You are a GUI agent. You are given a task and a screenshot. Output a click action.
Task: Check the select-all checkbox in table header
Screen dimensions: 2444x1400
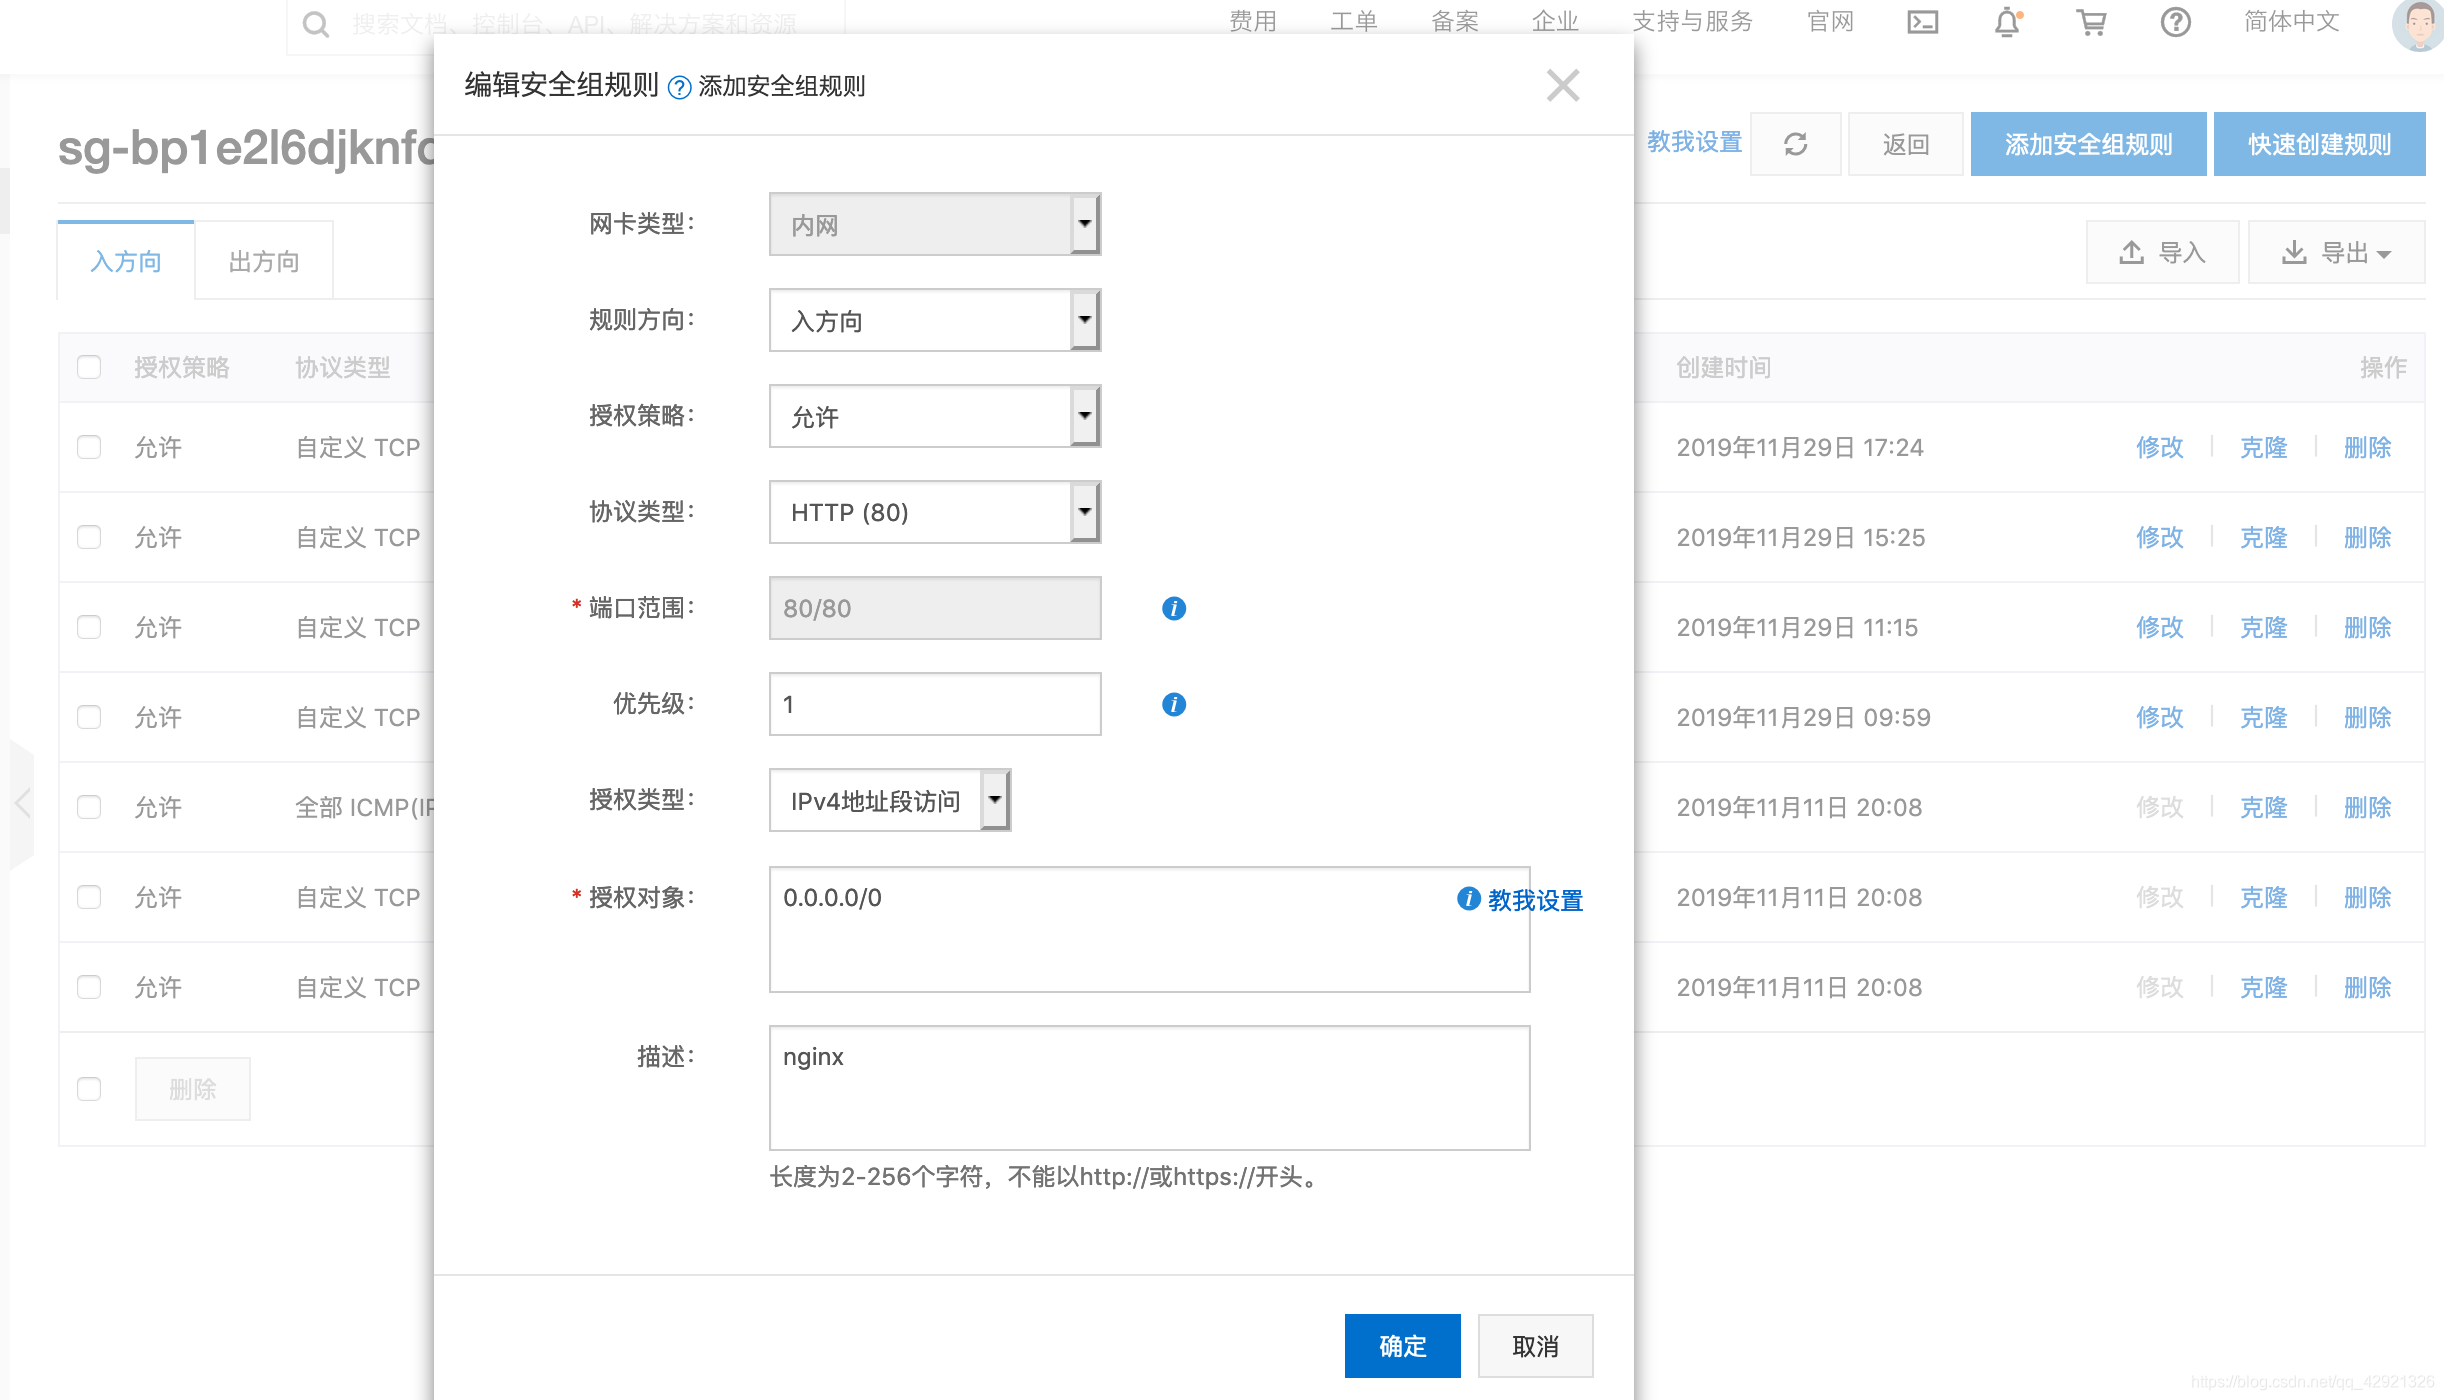pyautogui.click(x=89, y=367)
